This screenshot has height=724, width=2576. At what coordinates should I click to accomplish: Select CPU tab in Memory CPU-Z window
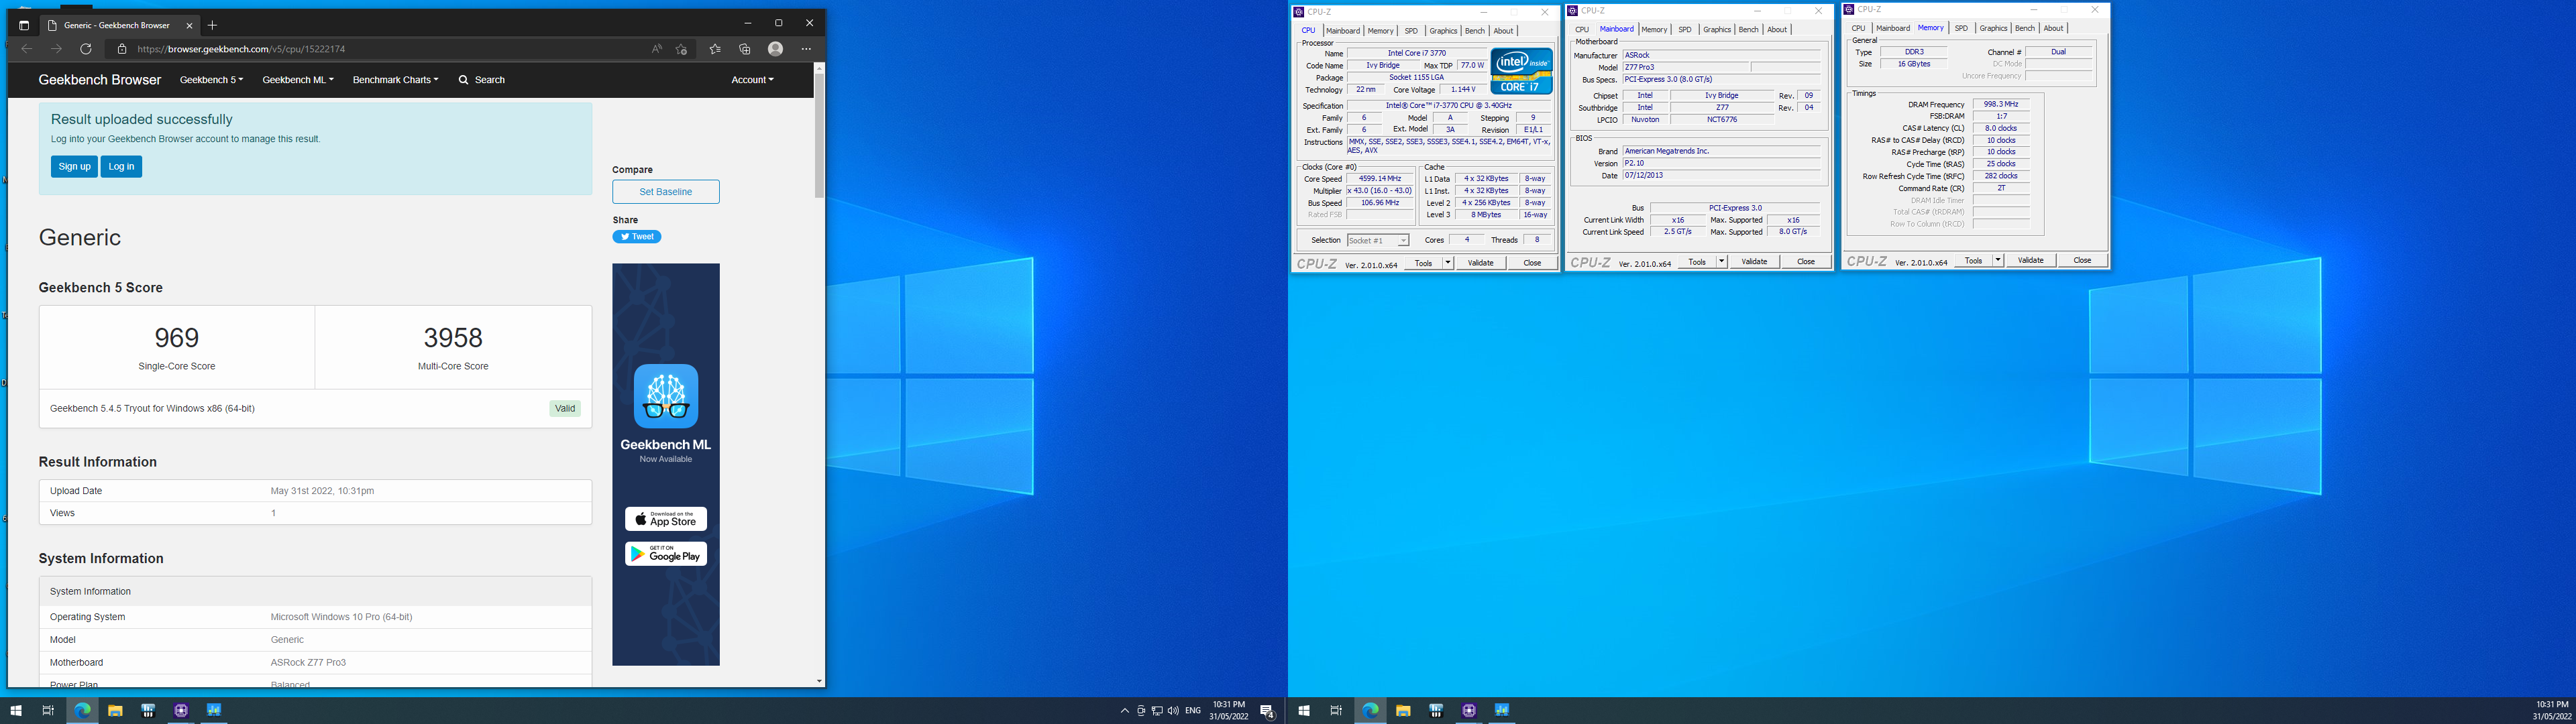[x=1858, y=28]
